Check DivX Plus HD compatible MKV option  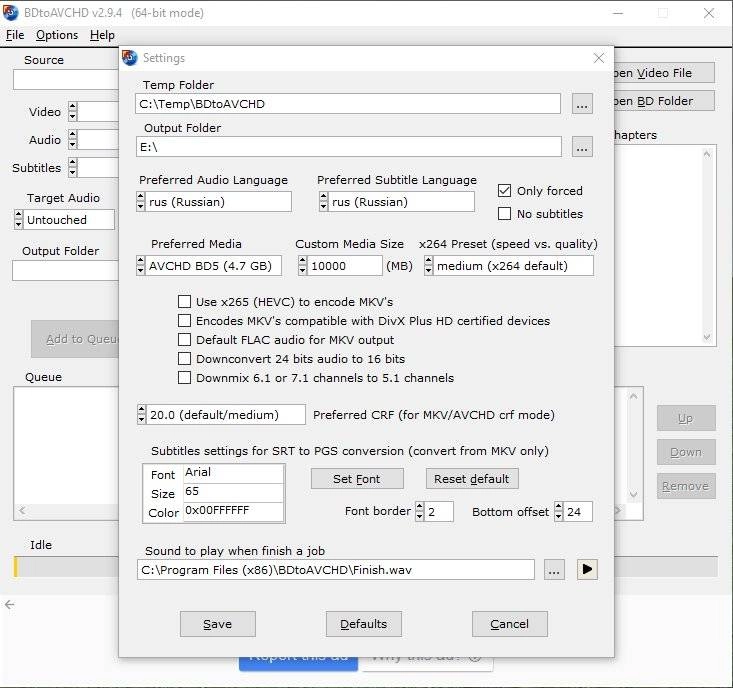point(185,321)
